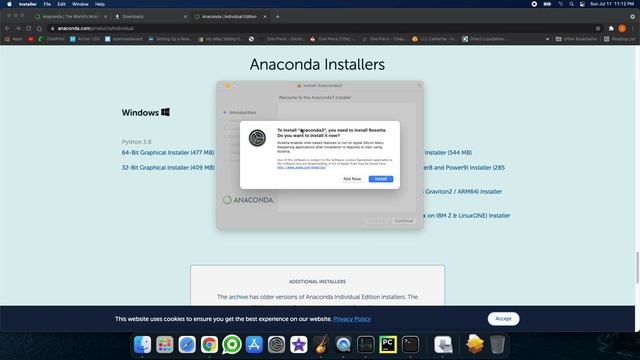Image resolution: width=640 pixels, height=360 pixels.
Task: Open the Window menu
Action: point(80,4)
